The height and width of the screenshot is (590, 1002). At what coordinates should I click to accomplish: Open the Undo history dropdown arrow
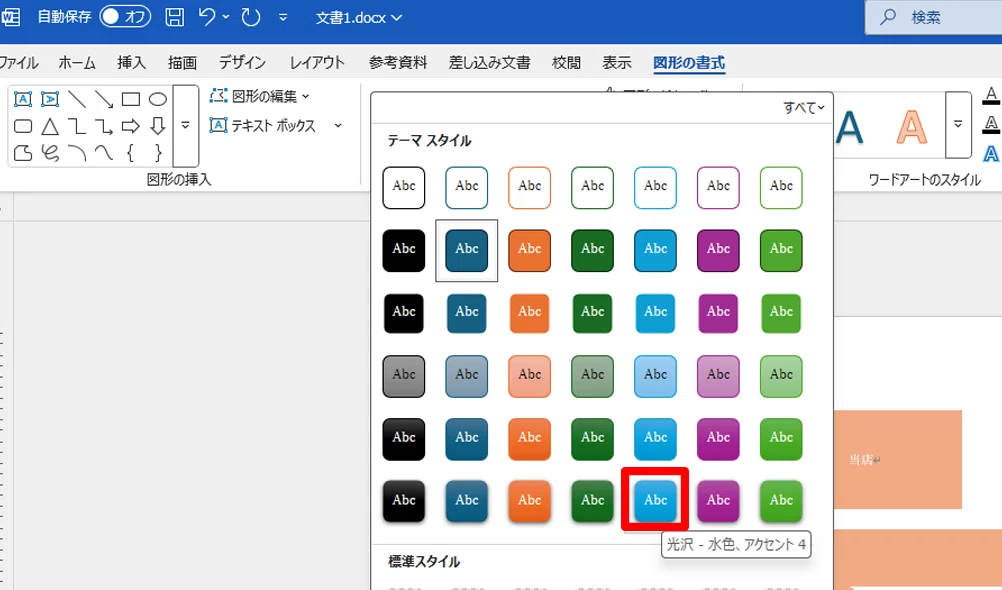tap(226, 17)
